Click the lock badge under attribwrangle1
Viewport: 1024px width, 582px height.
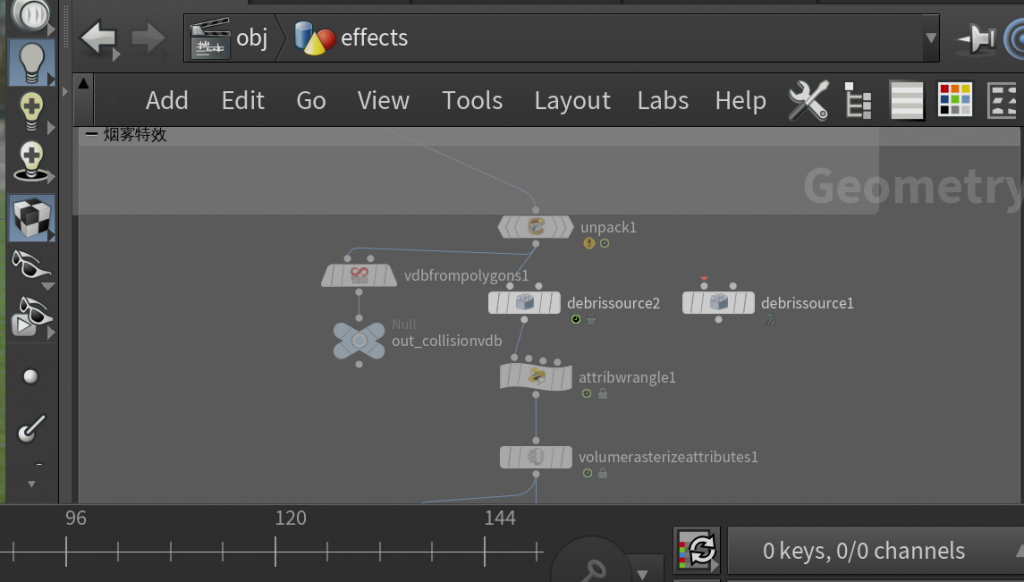coord(603,394)
